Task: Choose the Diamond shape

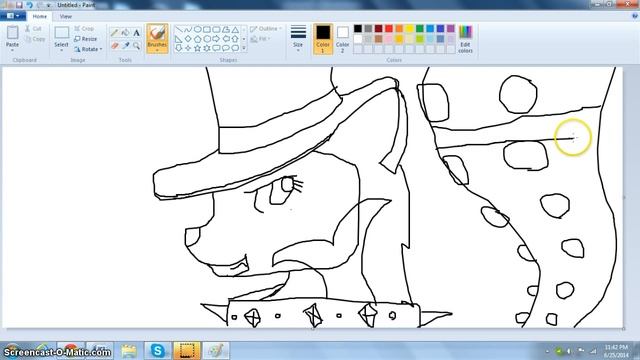Action: point(188,39)
